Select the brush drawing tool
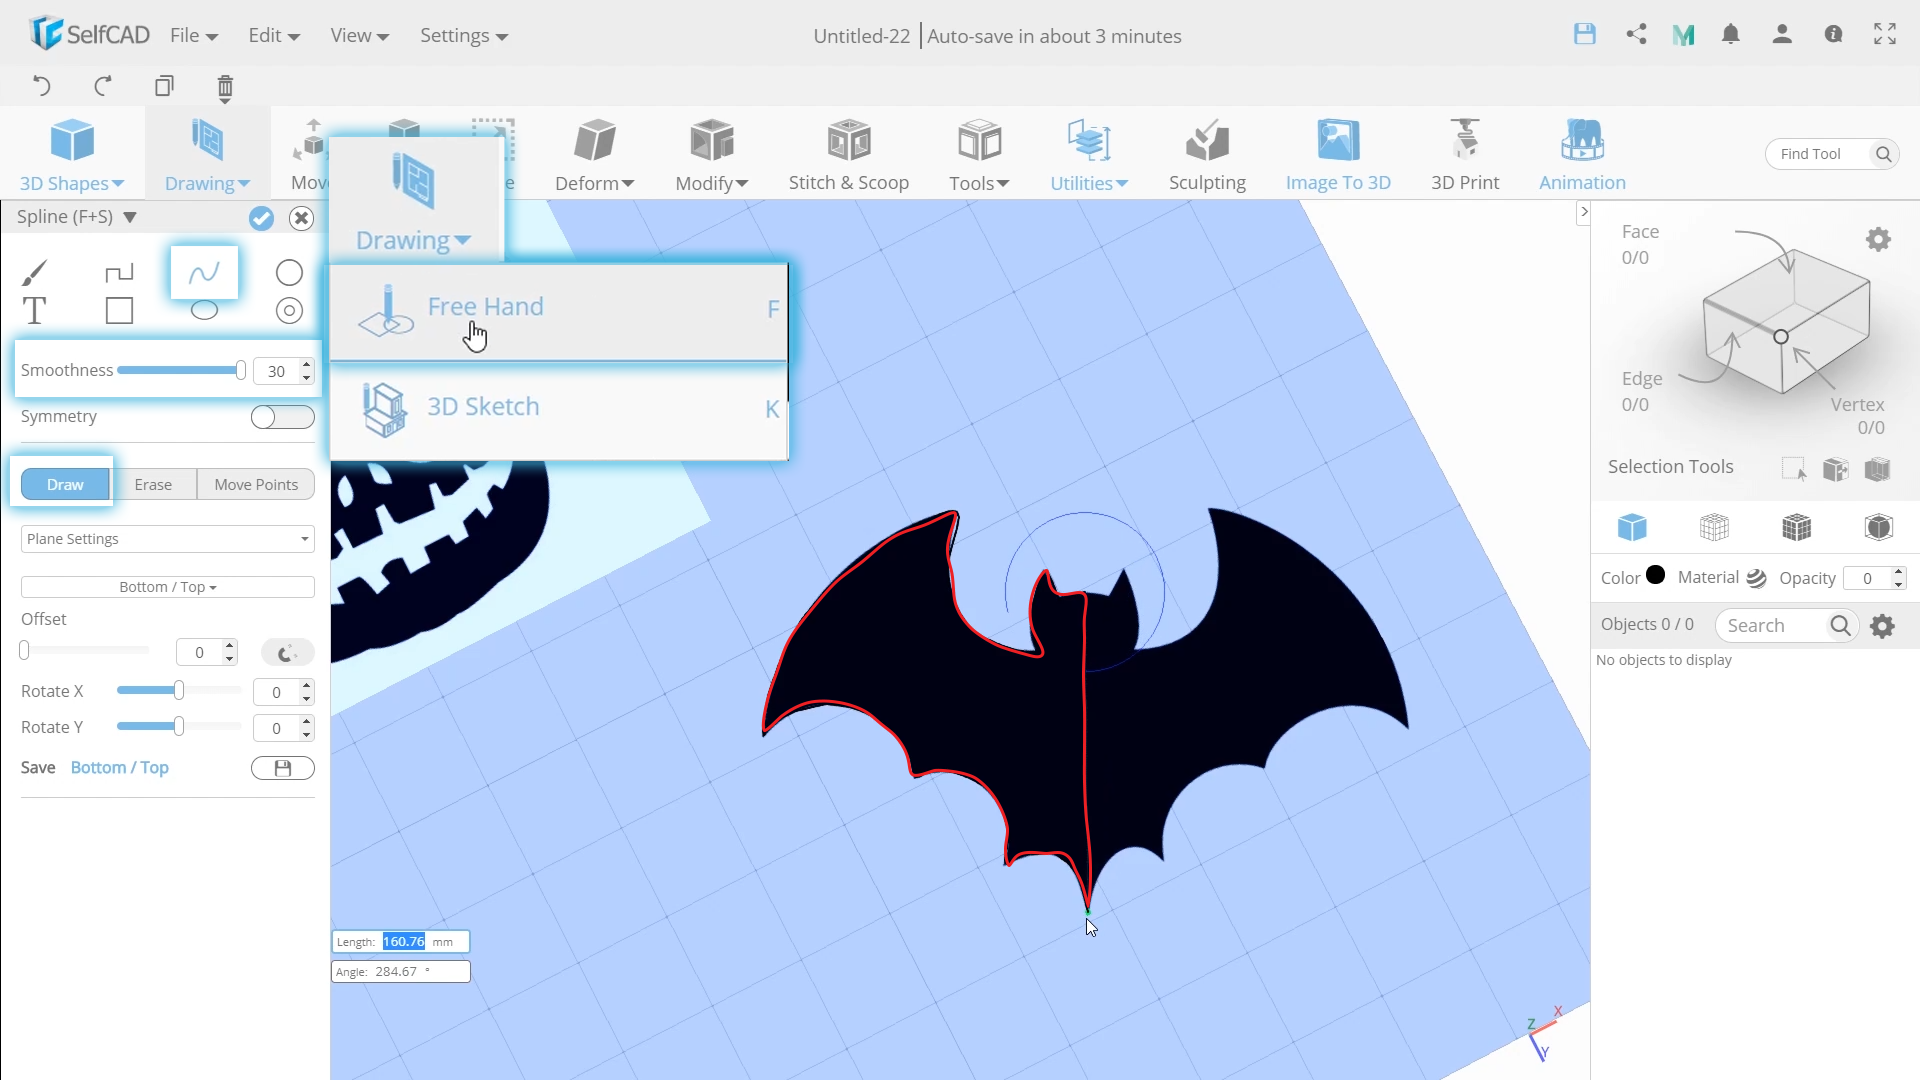 point(34,272)
